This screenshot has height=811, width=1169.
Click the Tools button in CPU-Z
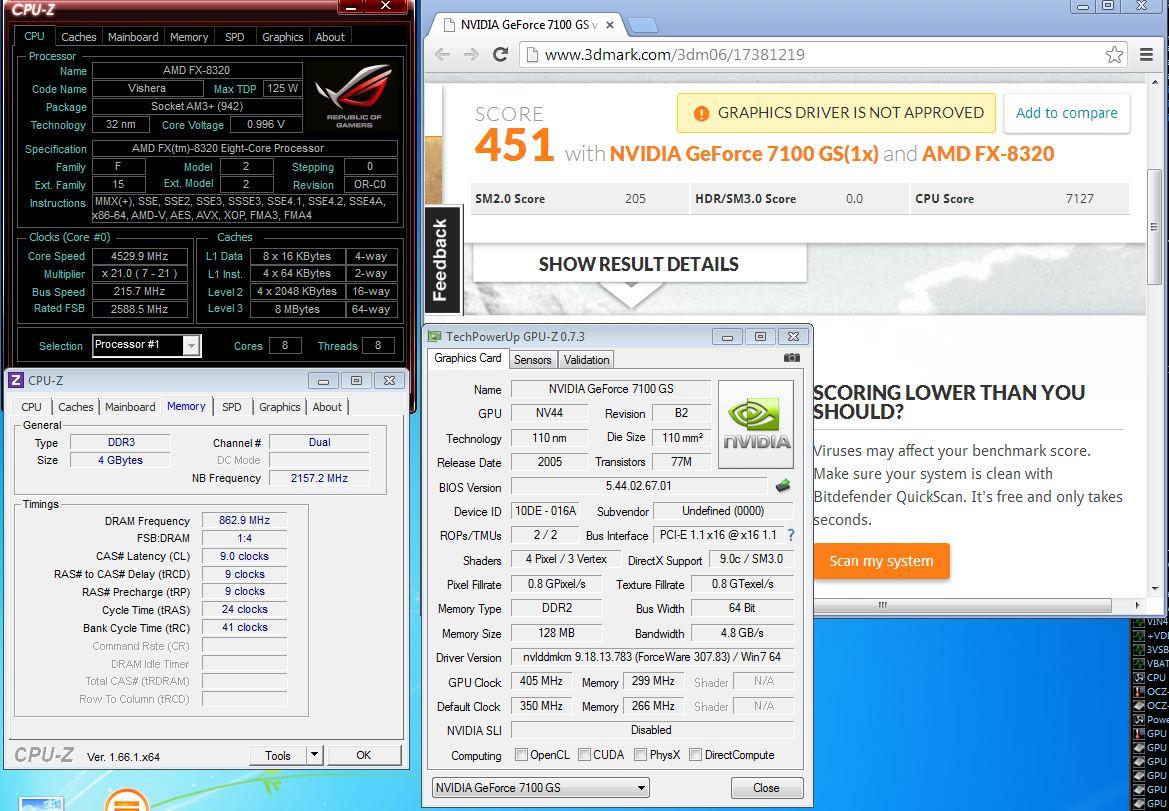pos(277,755)
